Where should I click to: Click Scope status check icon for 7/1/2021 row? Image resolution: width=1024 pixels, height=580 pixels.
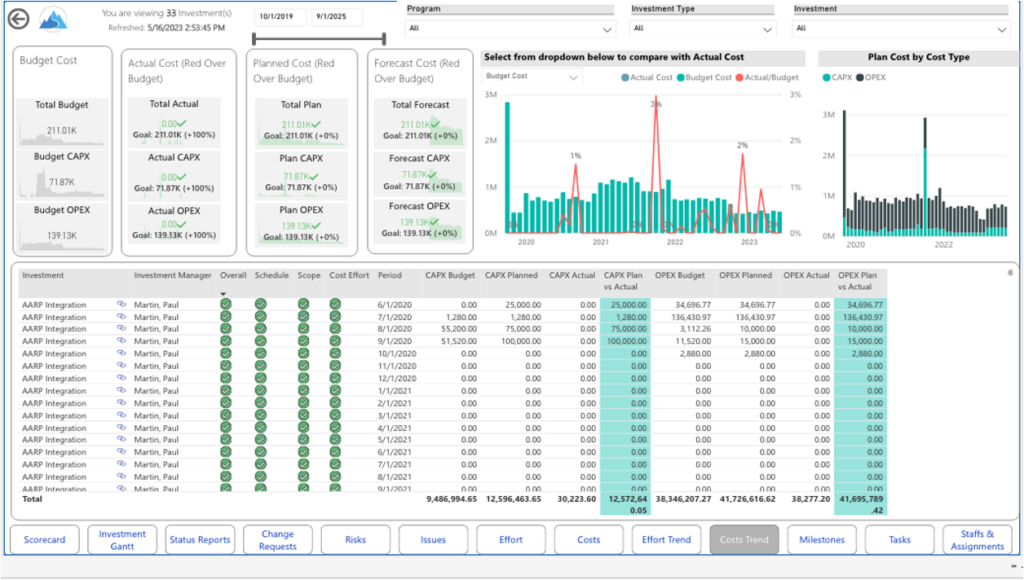coord(304,464)
